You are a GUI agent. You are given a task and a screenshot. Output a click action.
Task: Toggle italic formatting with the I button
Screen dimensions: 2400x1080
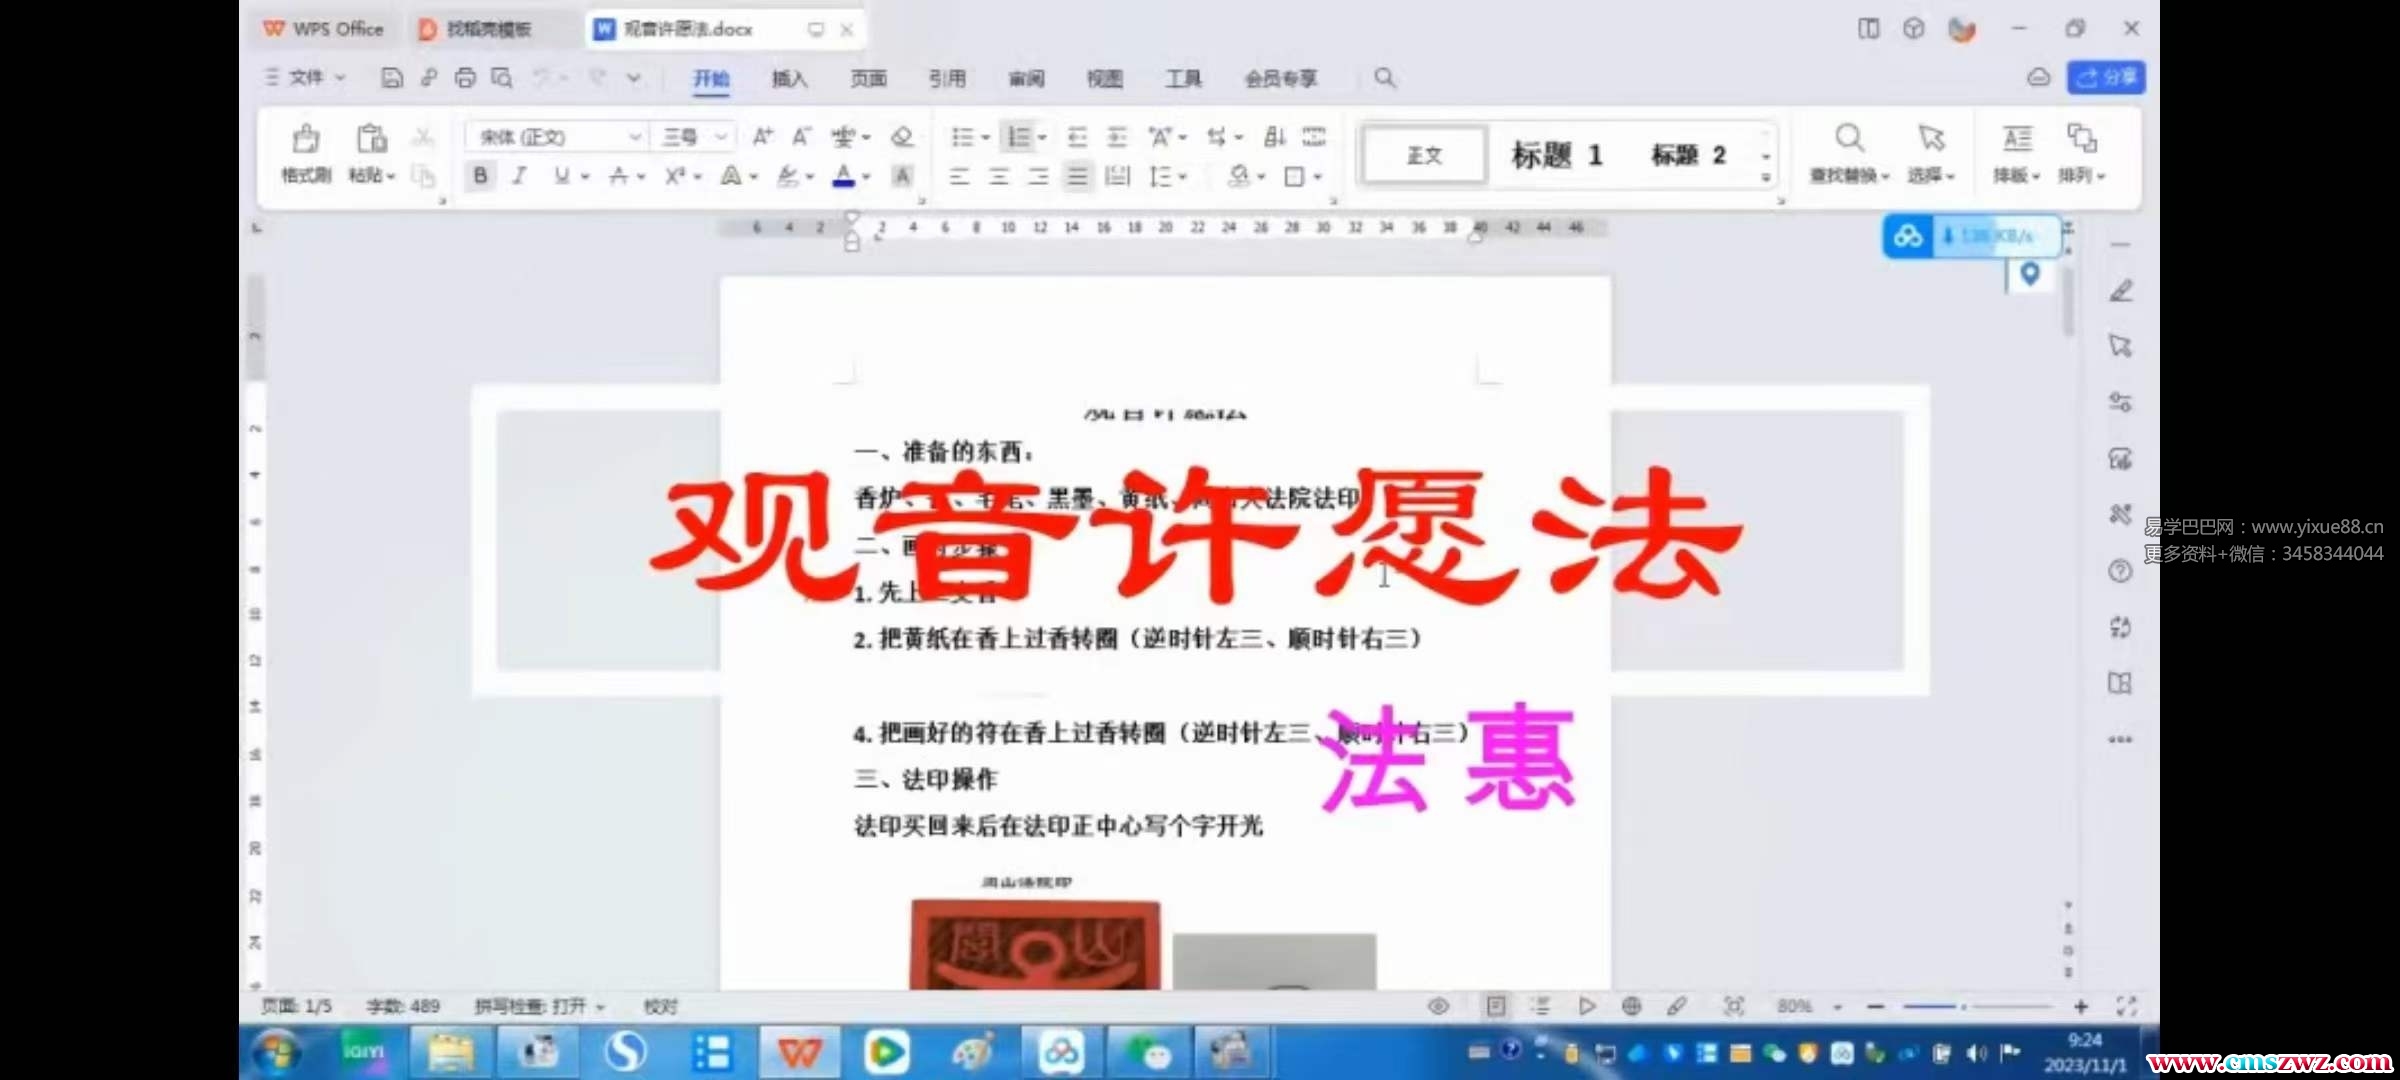[519, 176]
